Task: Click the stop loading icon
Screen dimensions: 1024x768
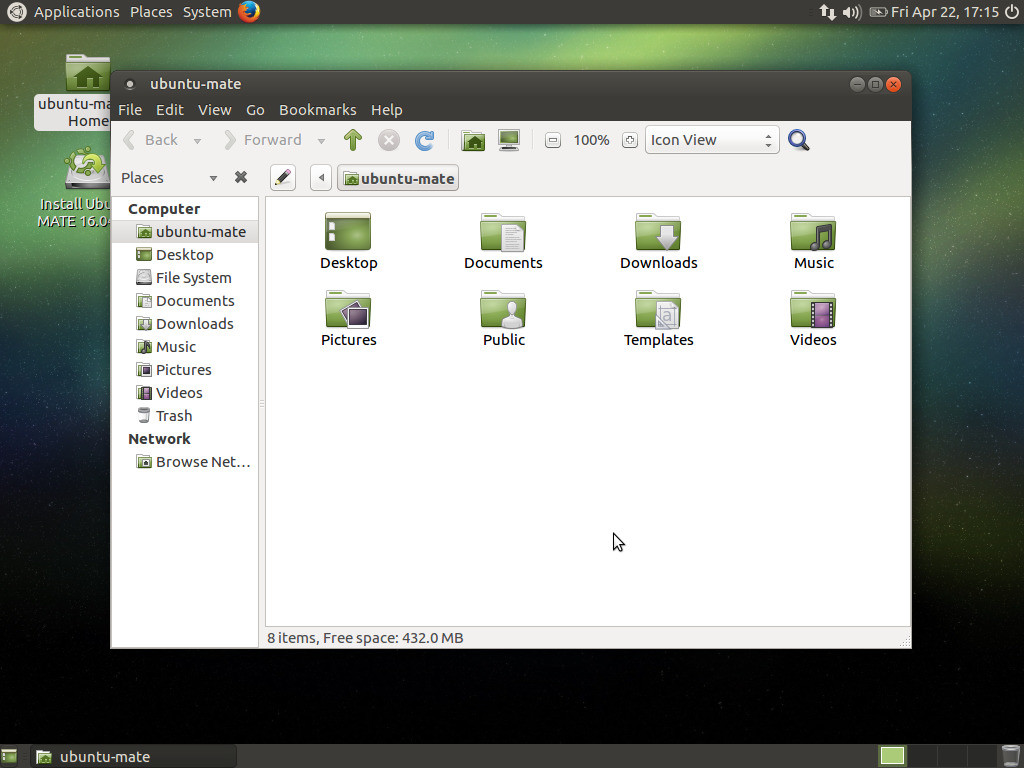Action: tap(388, 140)
